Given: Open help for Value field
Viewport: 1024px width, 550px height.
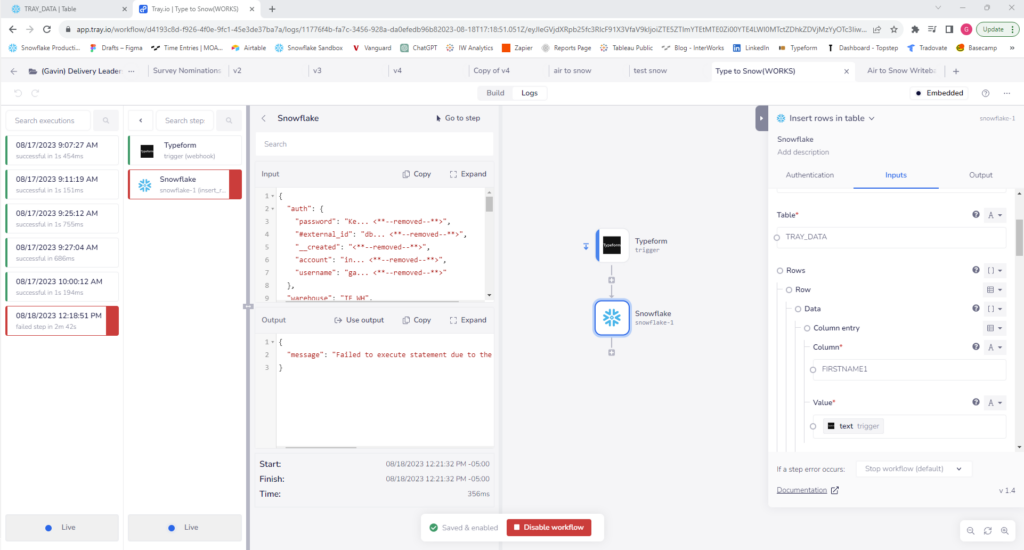Looking at the screenshot, I should click(976, 402).
